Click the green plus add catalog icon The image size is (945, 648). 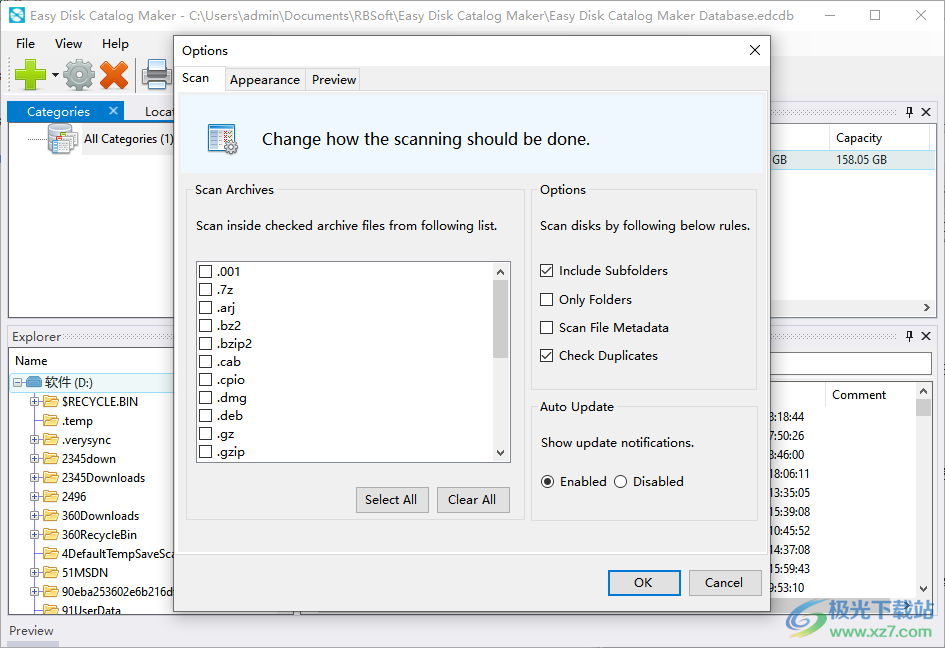pyautogui.click(x=30, y=75)
